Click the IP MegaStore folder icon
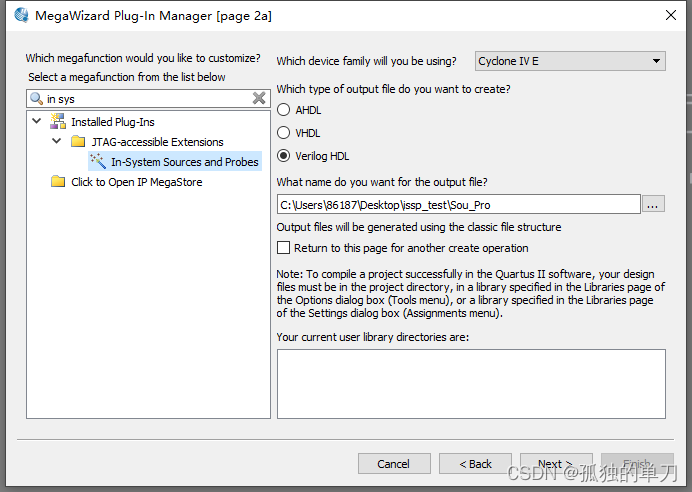This screenshot has width=692, height=492. click(58, 181)
